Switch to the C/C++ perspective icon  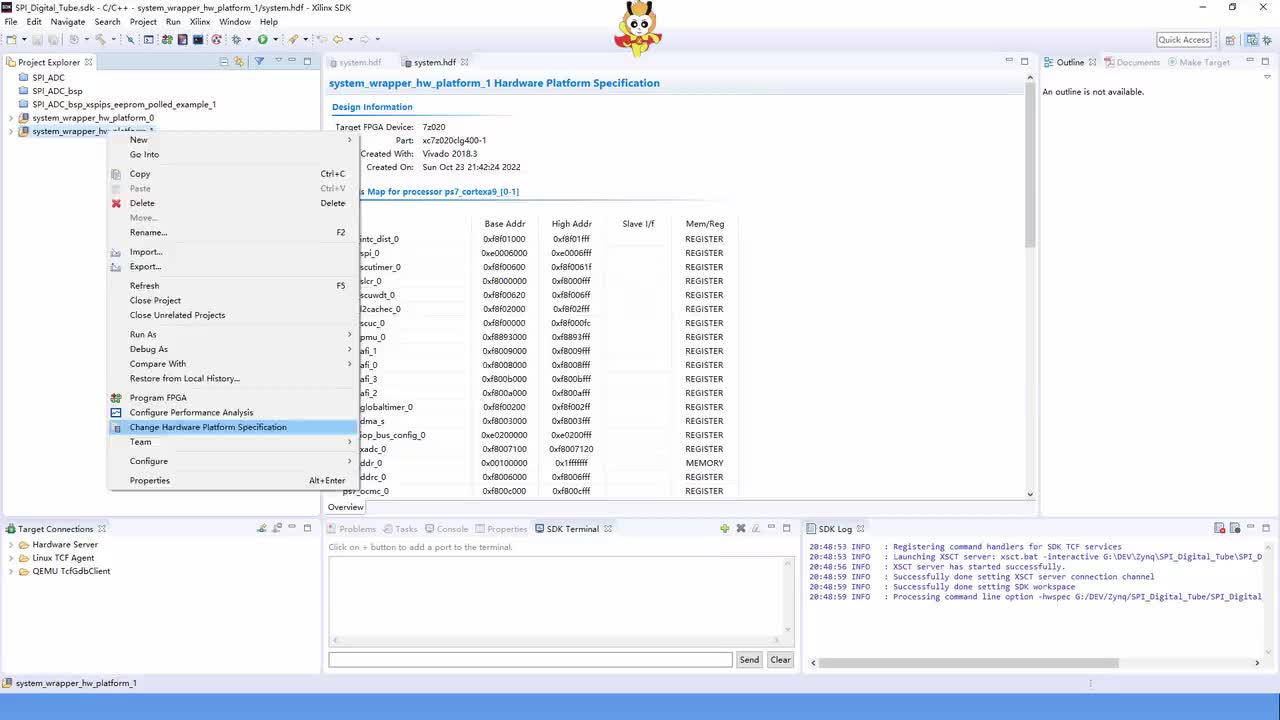1250,40
